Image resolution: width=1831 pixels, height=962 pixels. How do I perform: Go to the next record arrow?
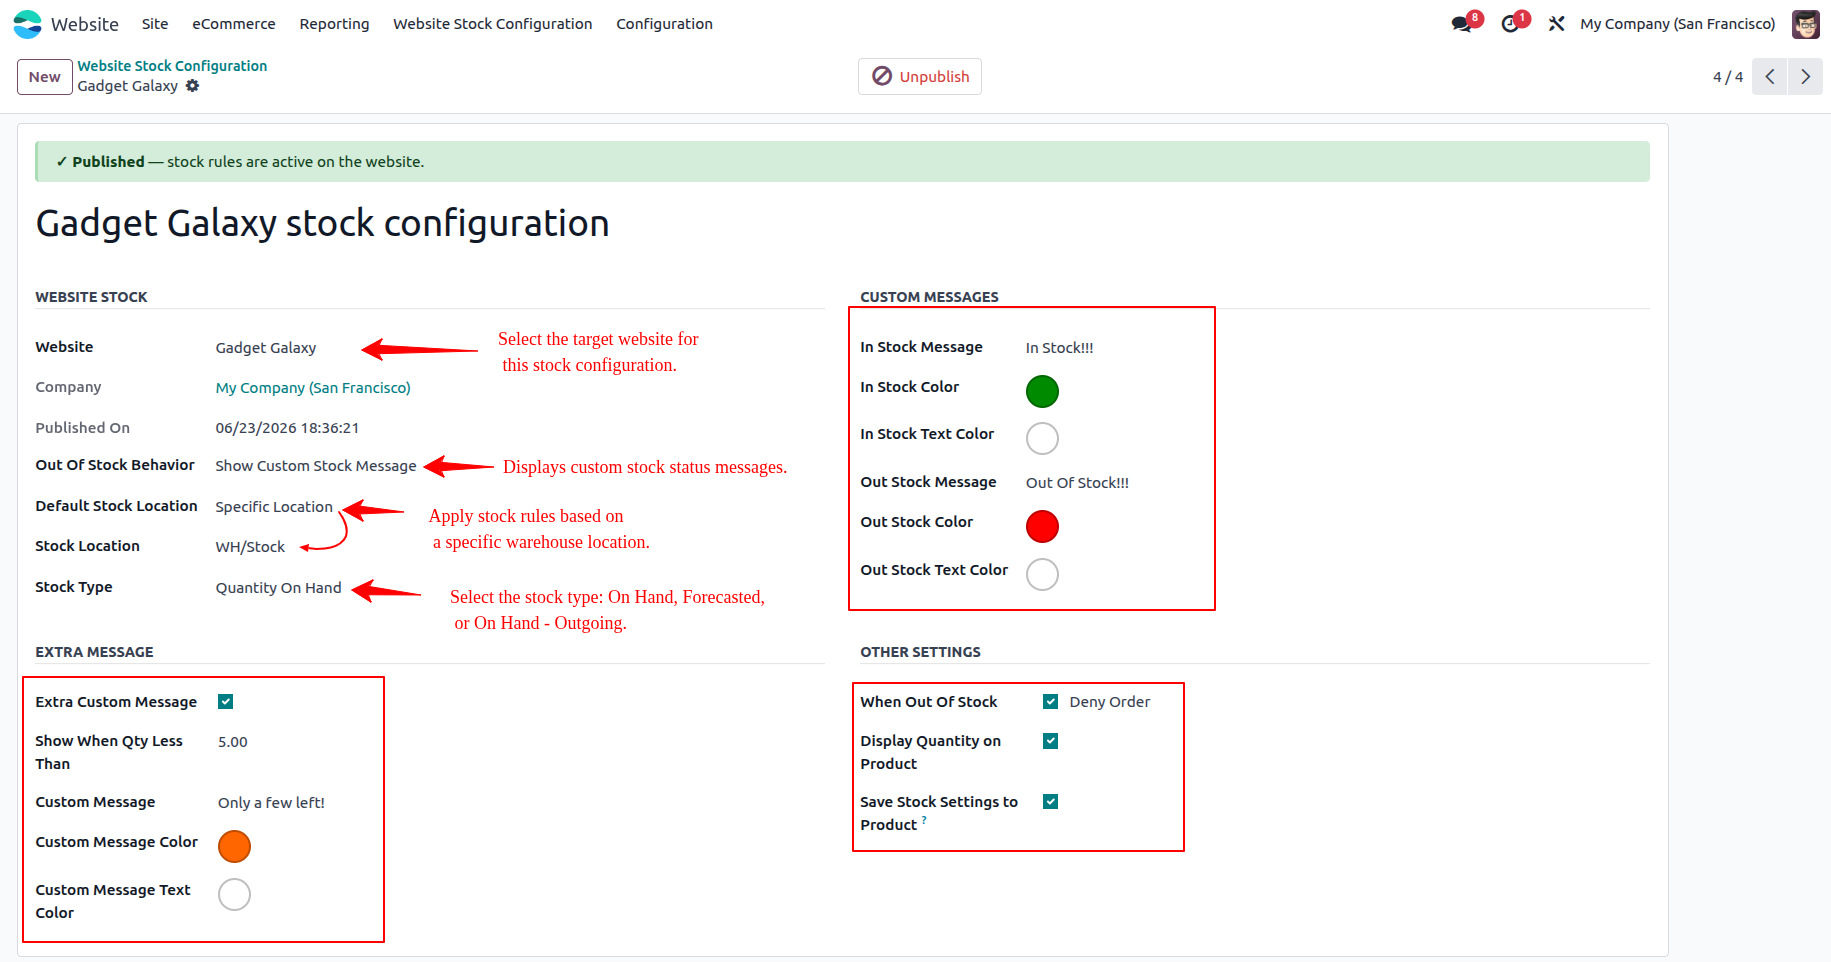point(1805,77)
